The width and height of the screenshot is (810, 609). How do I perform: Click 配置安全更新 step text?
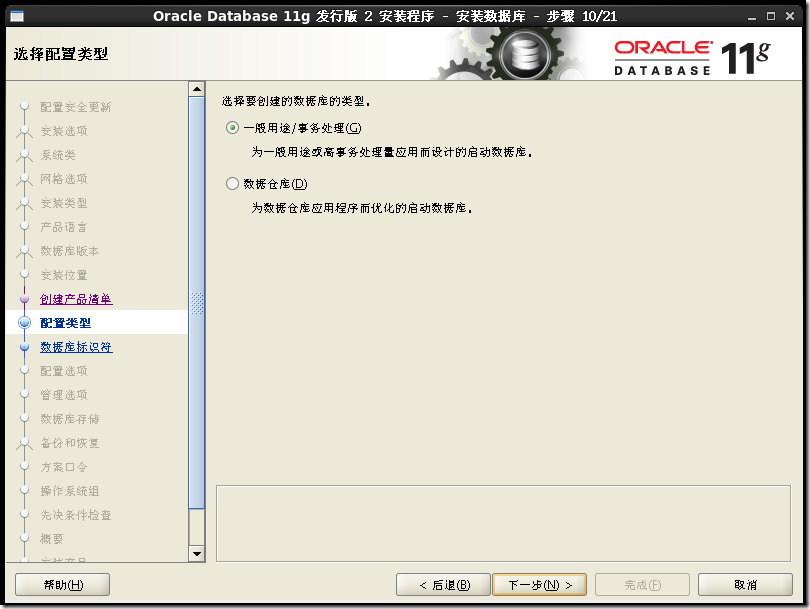(x=75, y=107)
